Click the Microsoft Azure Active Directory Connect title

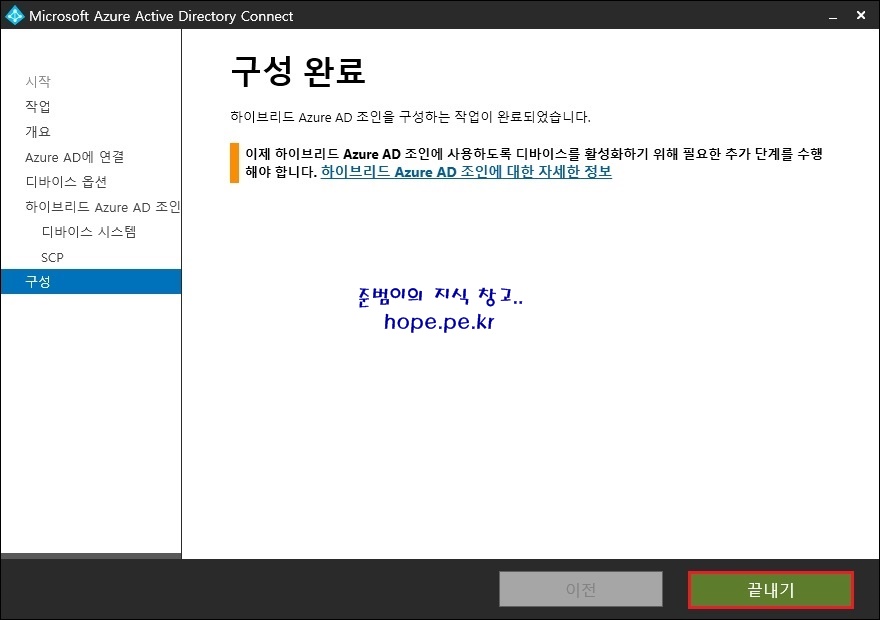(161, 16)
